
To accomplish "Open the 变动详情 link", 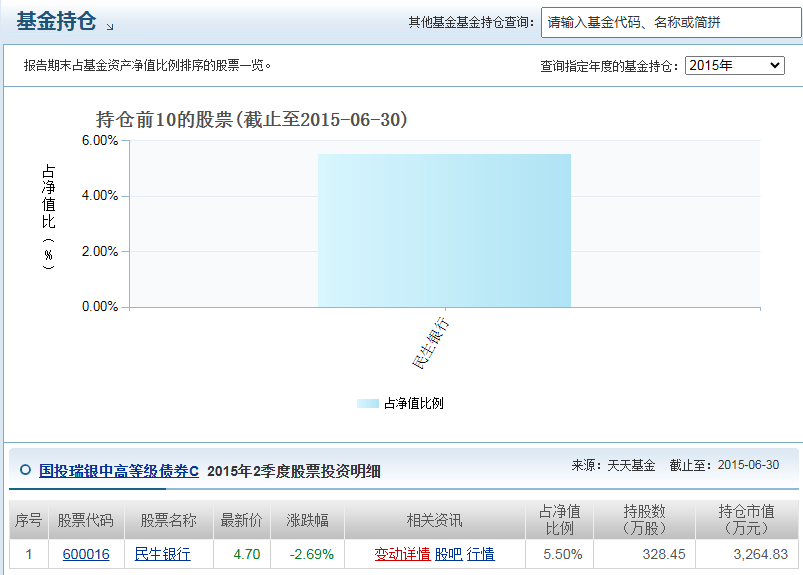I will tap(402, 554).
